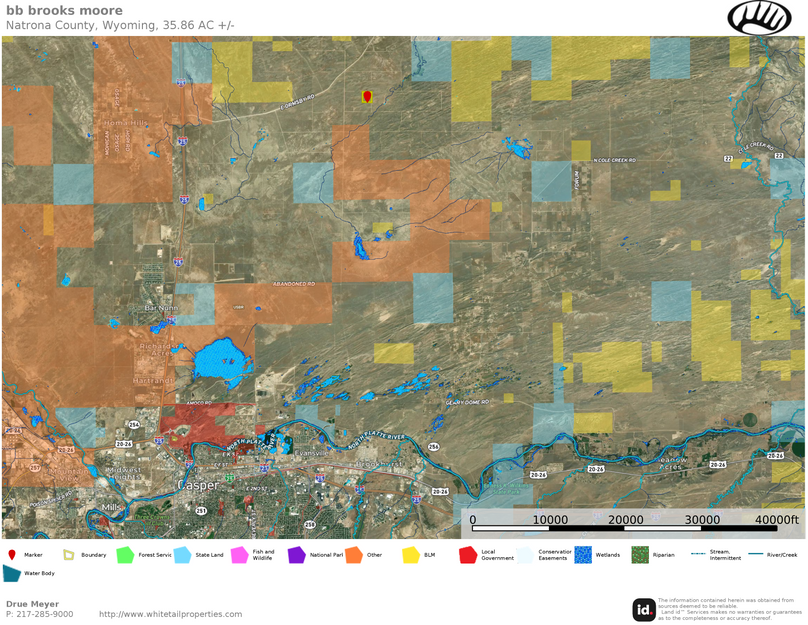This screenshot has height=625, width=808.
Task: Click the Riparian legend pattern icon
Action: pos(640,554)
